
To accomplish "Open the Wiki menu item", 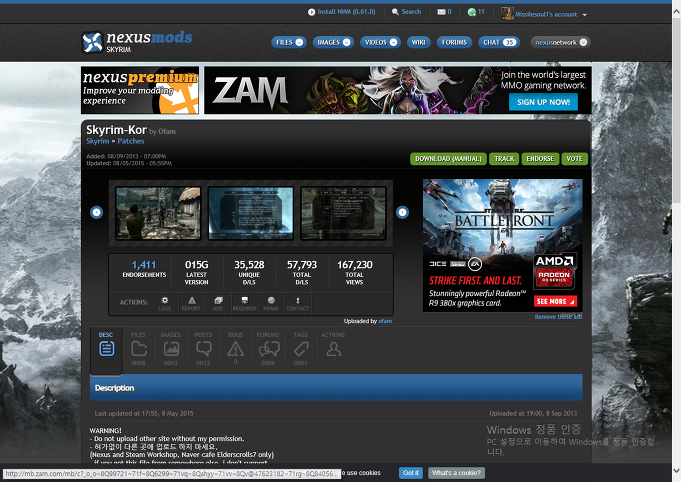I will [x=419, y=43].
